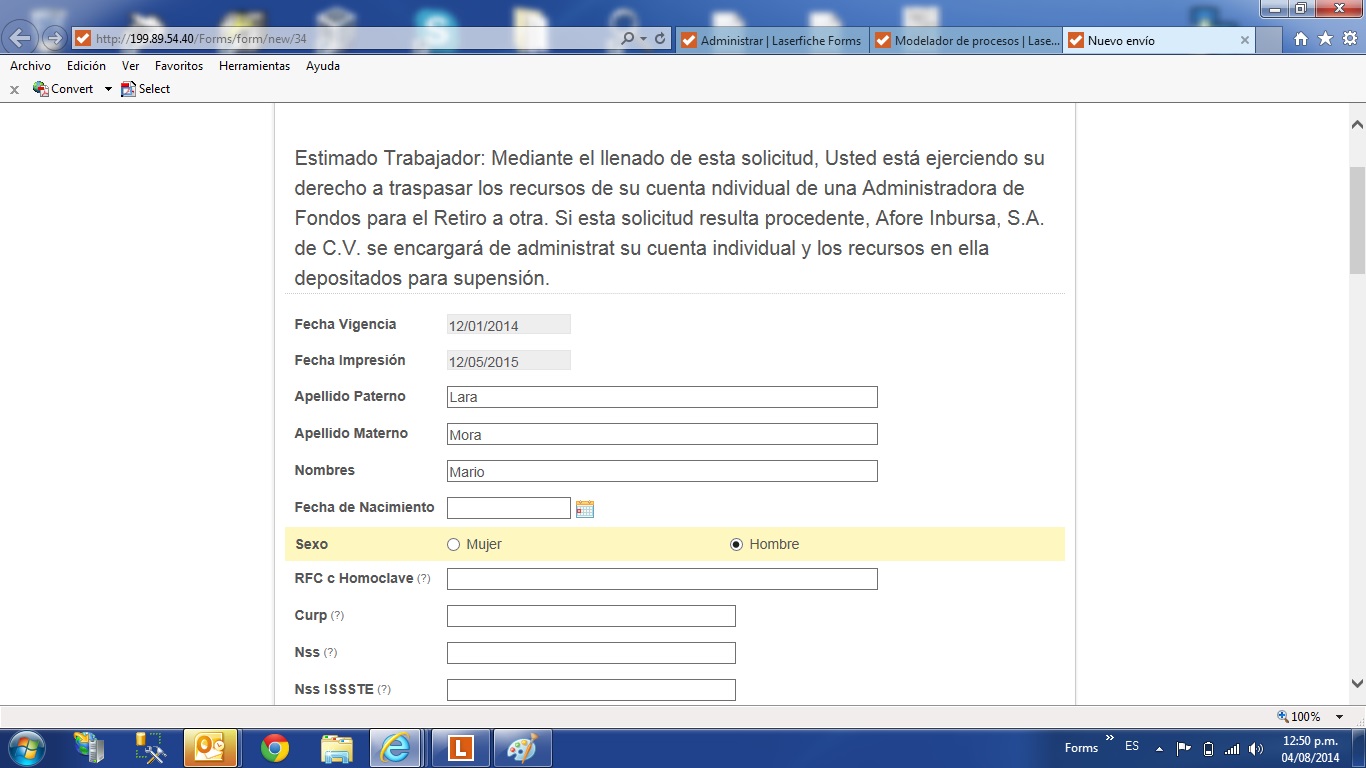The width and height of the screenshot is (1366, 768).
Task: Open the browser Home icon
Action: (1301, 39)
